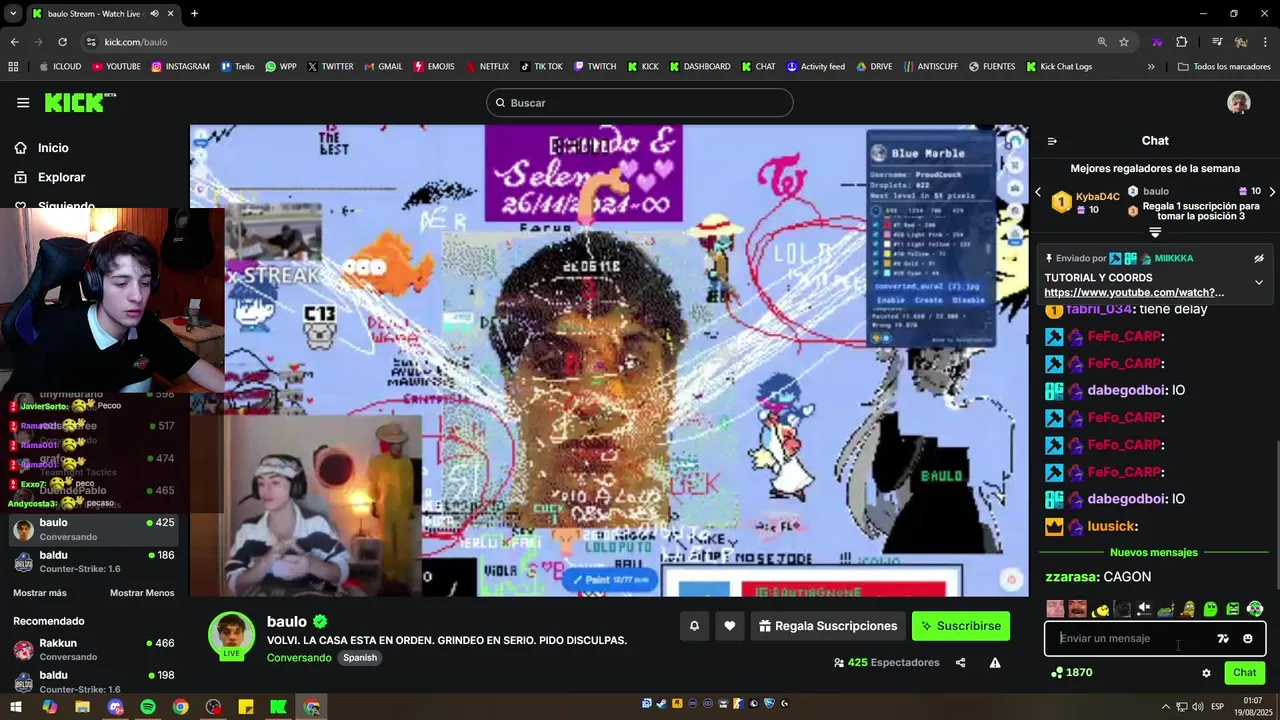Open Explorar in the sidebar
The image size is (1280, 720).
click(x=61, y=177)
